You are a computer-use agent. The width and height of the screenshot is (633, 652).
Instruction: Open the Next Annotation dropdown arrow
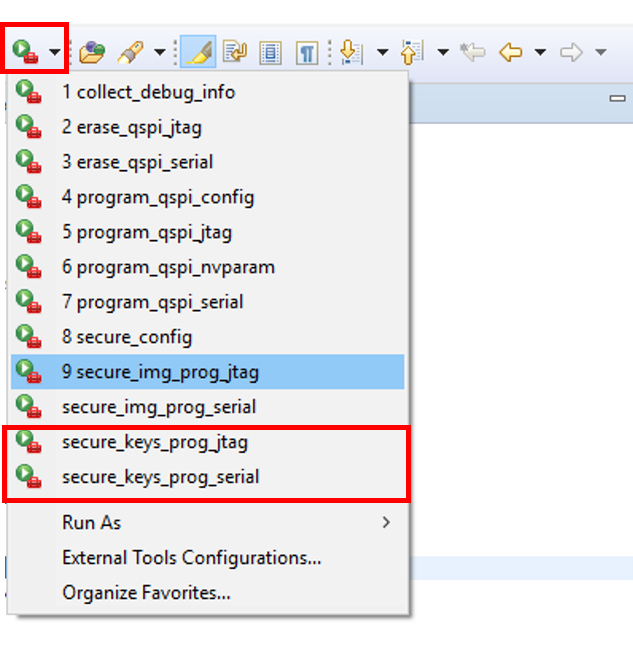point(383,52)
